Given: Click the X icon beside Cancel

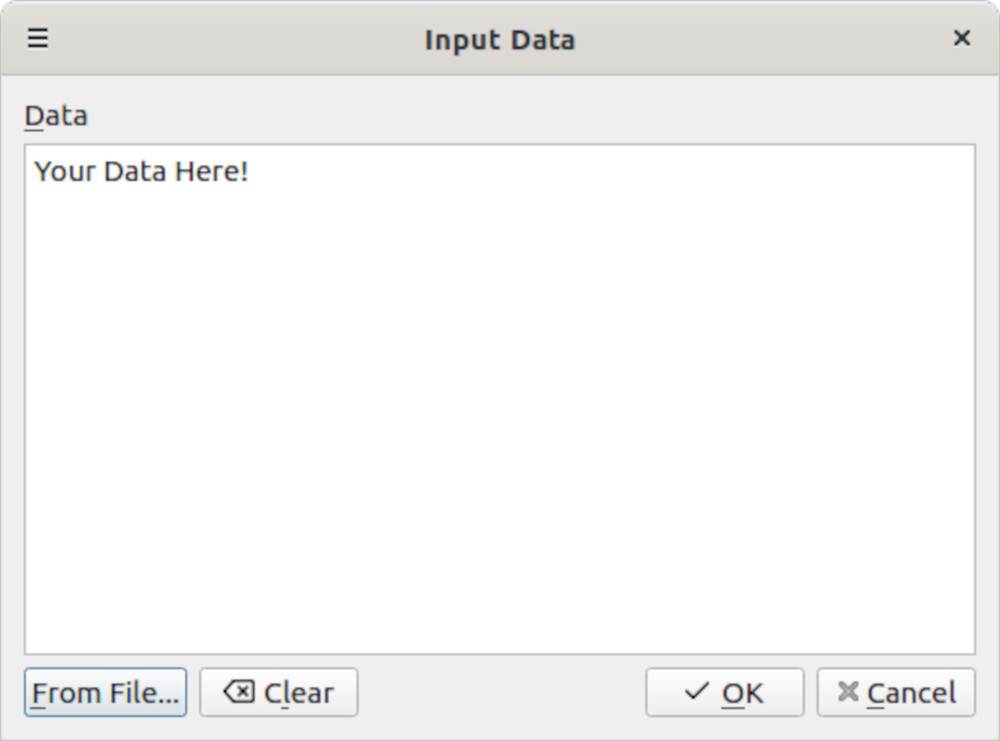Looking at the screenshot, I should coord(848,692).
